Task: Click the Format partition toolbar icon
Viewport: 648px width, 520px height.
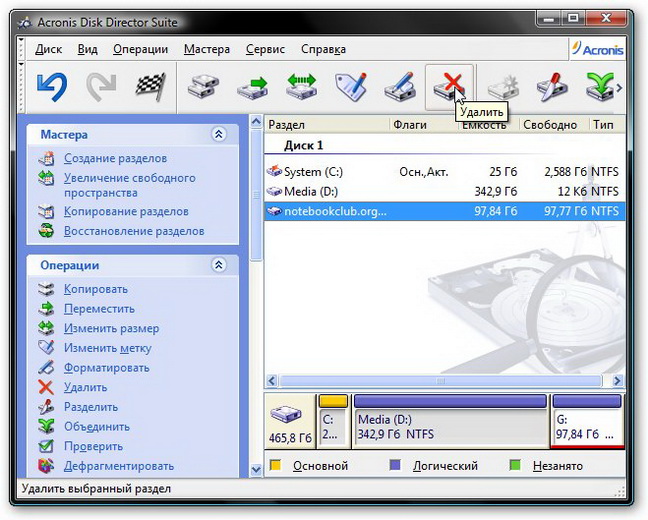Action: pos(400,86)
